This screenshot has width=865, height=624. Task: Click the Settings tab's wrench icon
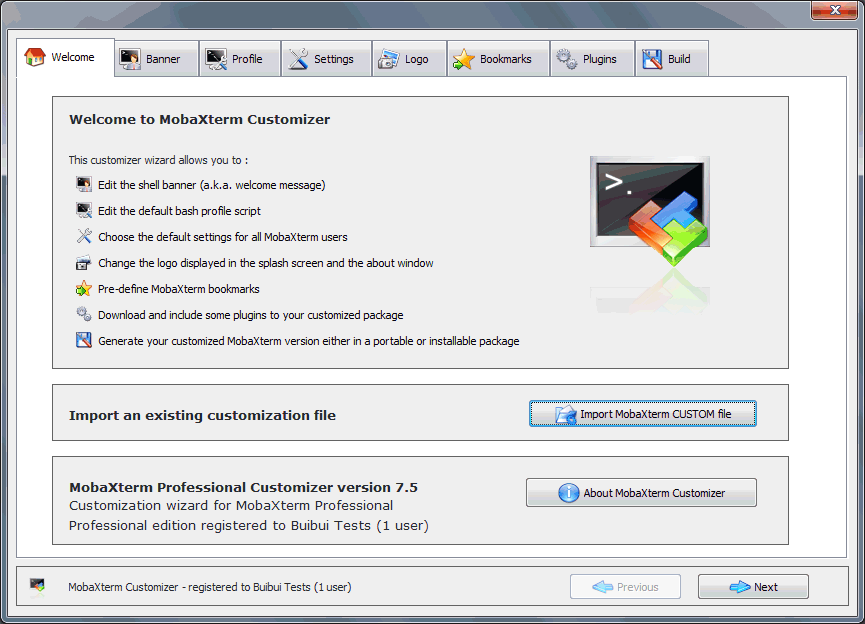(x=298, y=59)
